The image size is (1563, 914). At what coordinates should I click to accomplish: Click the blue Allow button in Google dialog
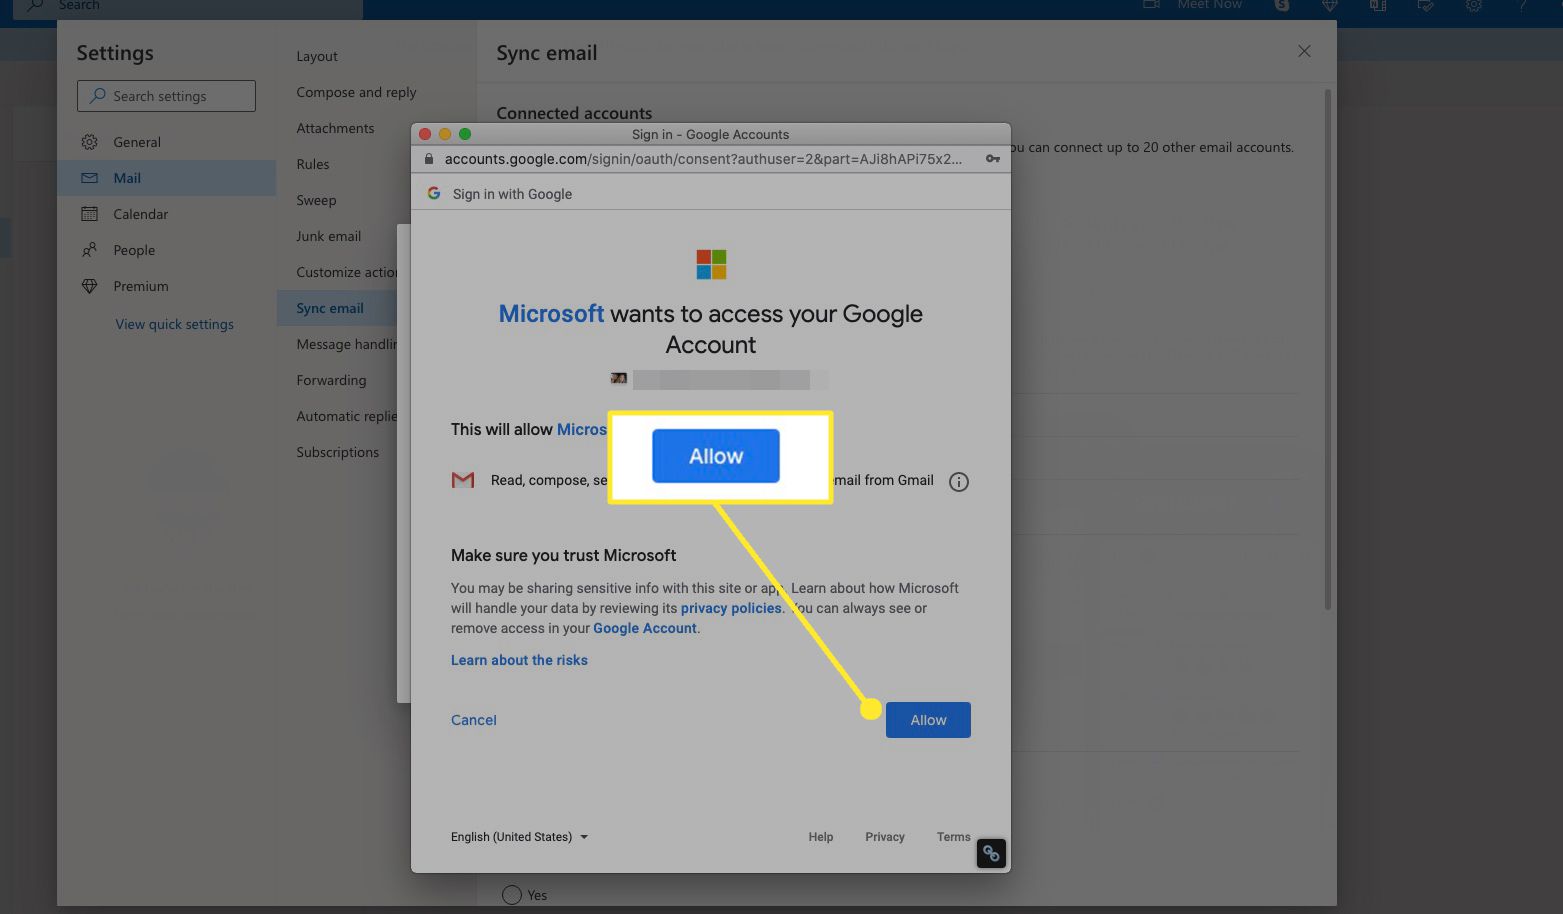coord(928,720)
